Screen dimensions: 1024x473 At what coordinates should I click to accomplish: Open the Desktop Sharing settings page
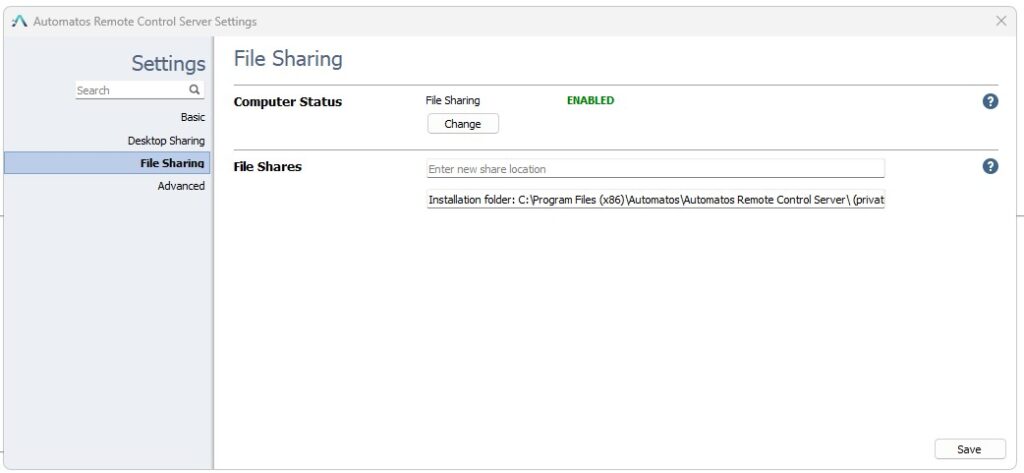coord(166,140)
